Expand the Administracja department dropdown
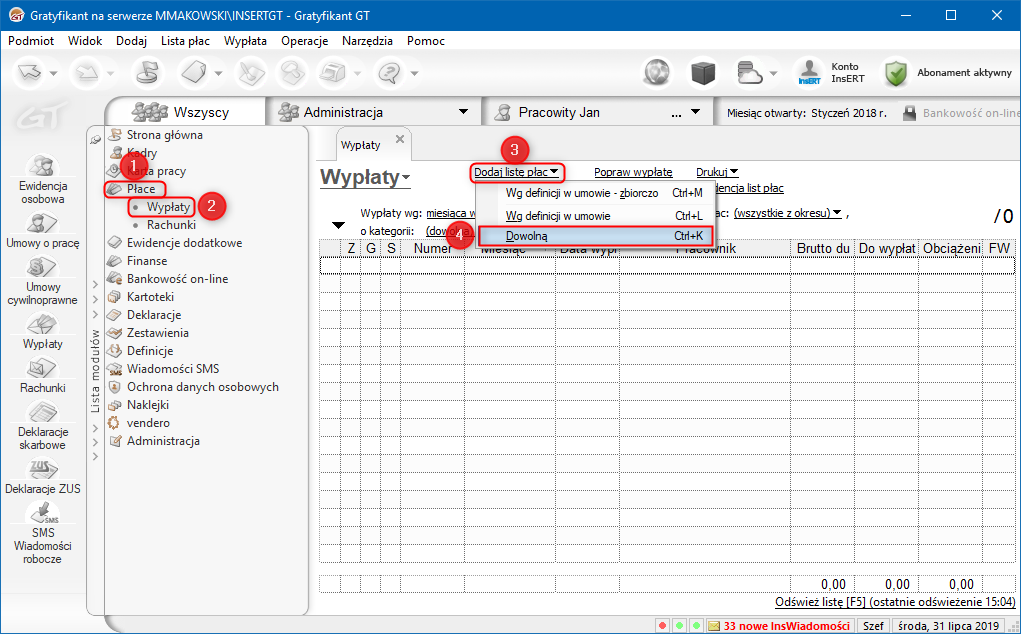The height and width of the screenshot is (634, 1021). coord(463,112)
